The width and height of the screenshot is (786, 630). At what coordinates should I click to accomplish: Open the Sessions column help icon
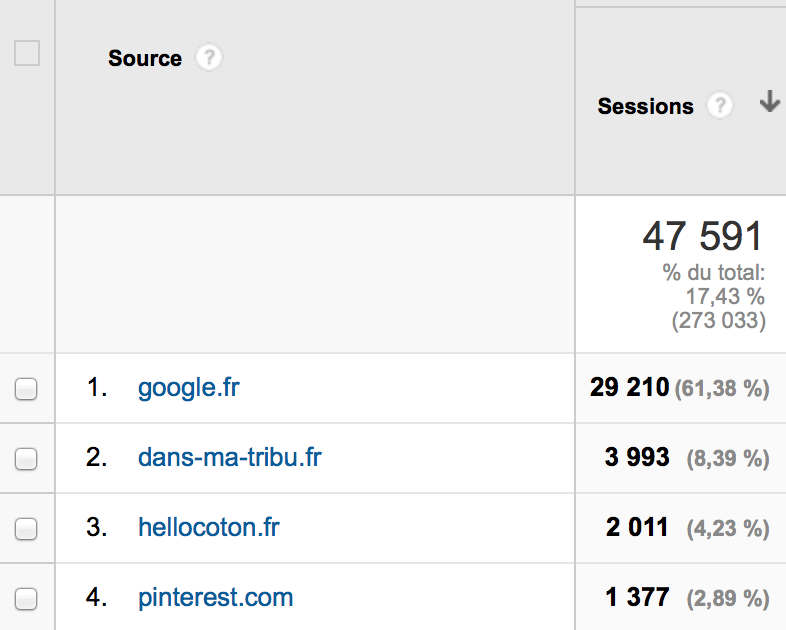(x=720, y=106)
